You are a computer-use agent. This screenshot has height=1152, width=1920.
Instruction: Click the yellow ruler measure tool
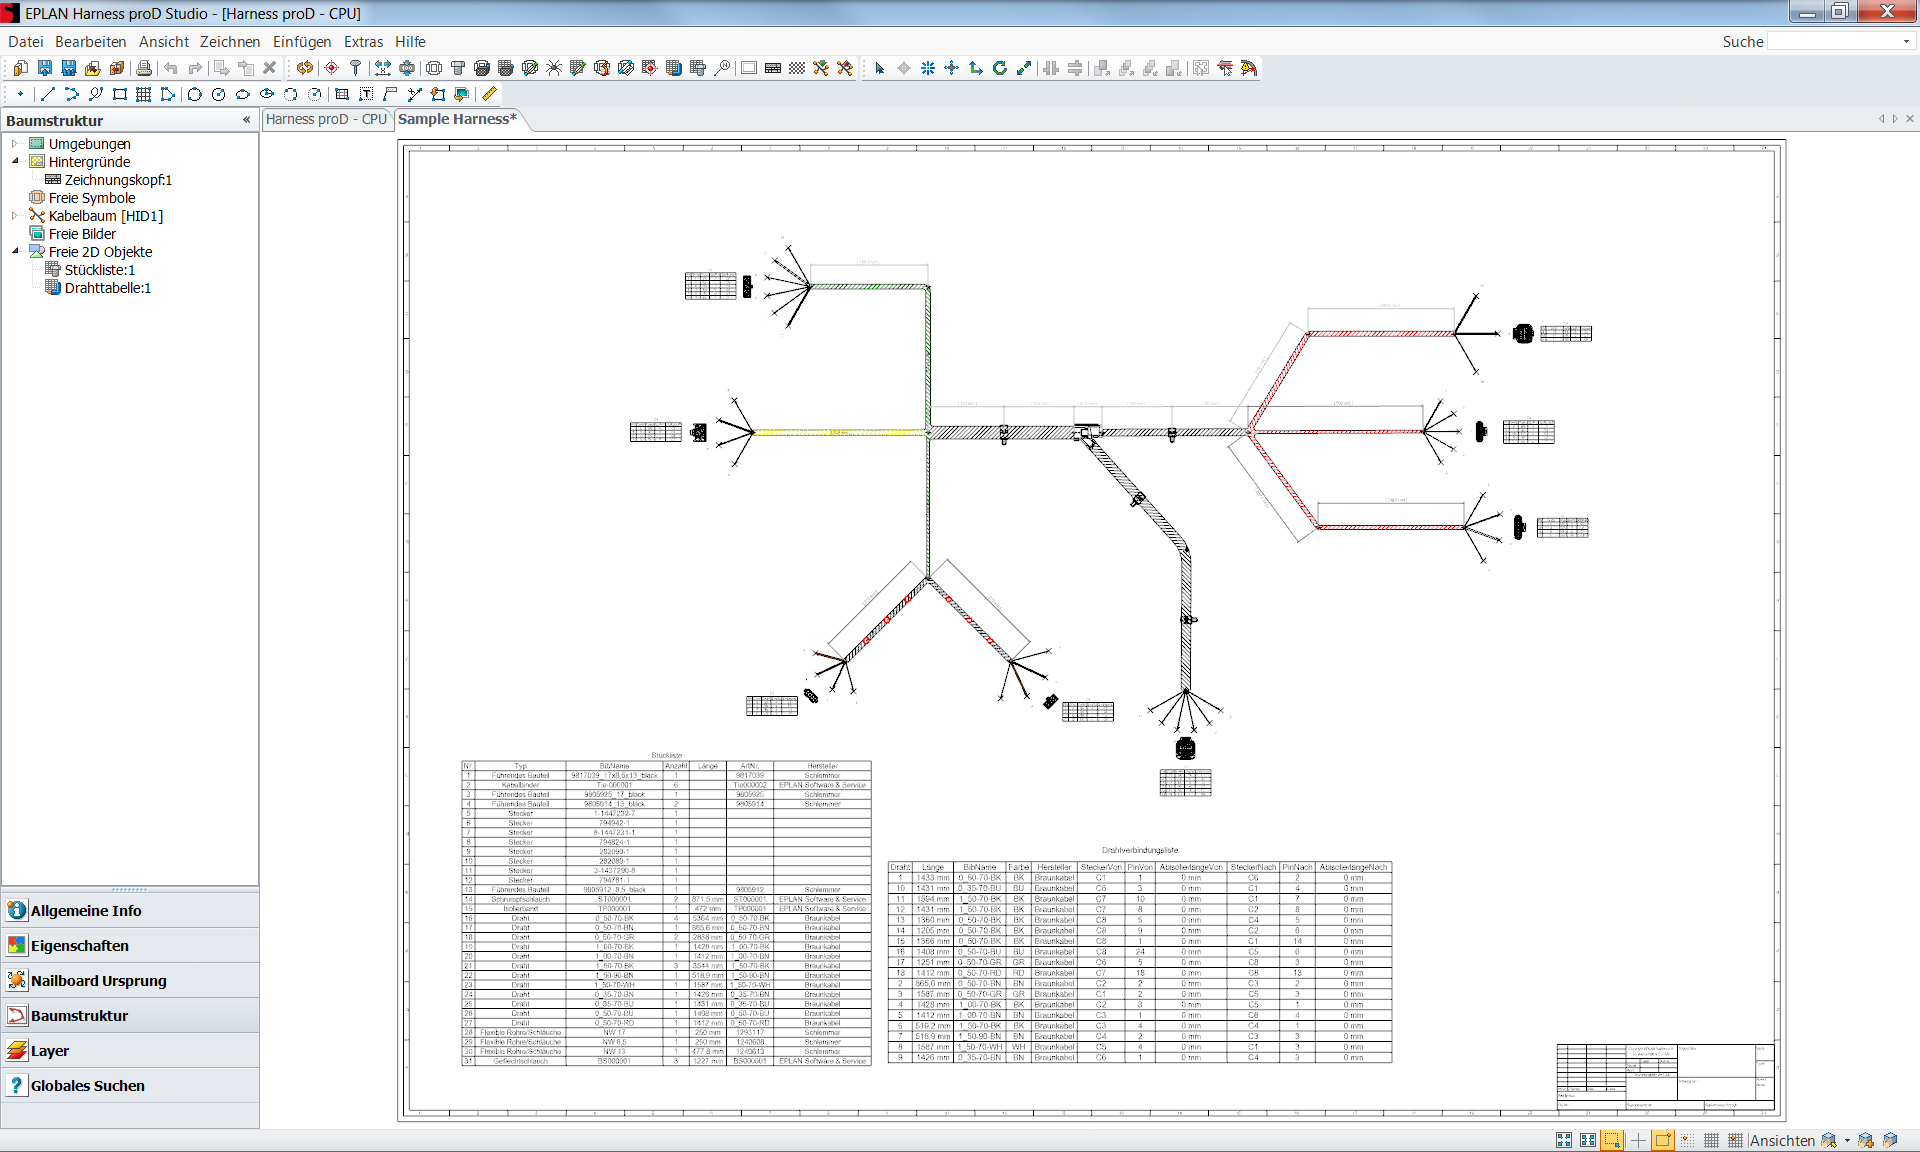(x=489, y=94)
